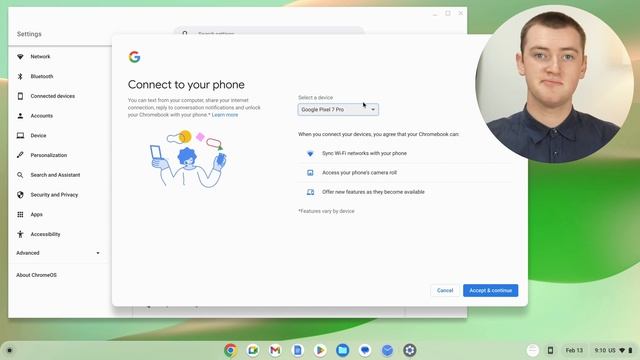Open Messages app from the shelf
Image resolution: width=640 pixels, height=360 pixels.
[365, 350]
